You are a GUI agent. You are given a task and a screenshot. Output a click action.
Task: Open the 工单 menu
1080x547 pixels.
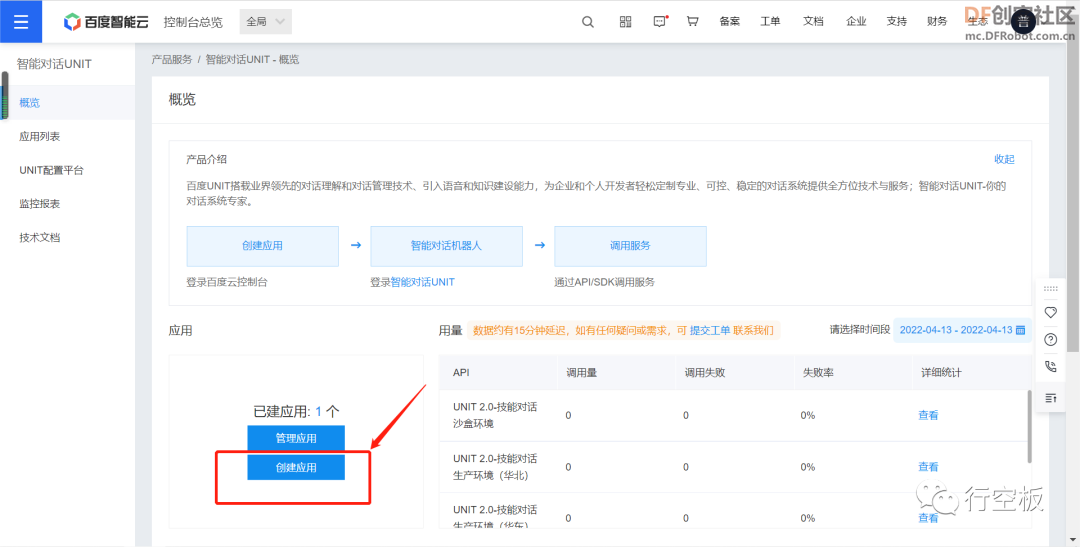[x=770, y=21]
